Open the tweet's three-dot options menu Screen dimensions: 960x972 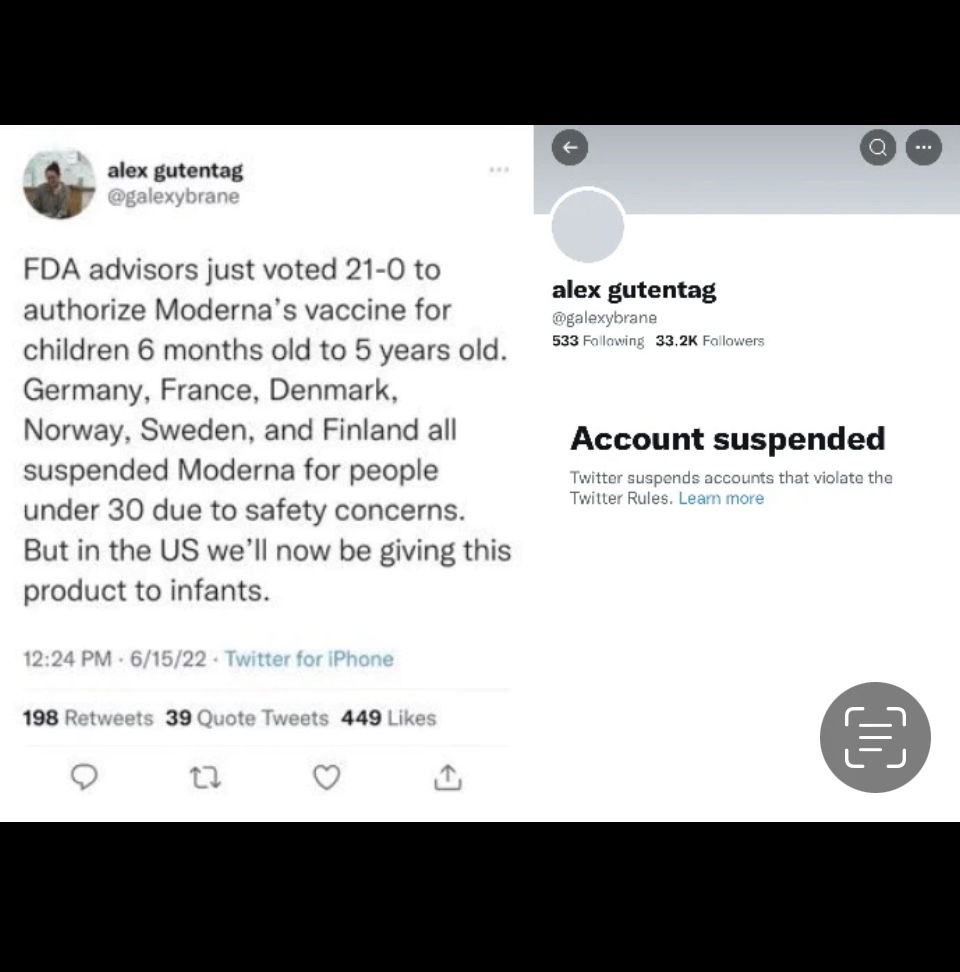click(499, 170)
